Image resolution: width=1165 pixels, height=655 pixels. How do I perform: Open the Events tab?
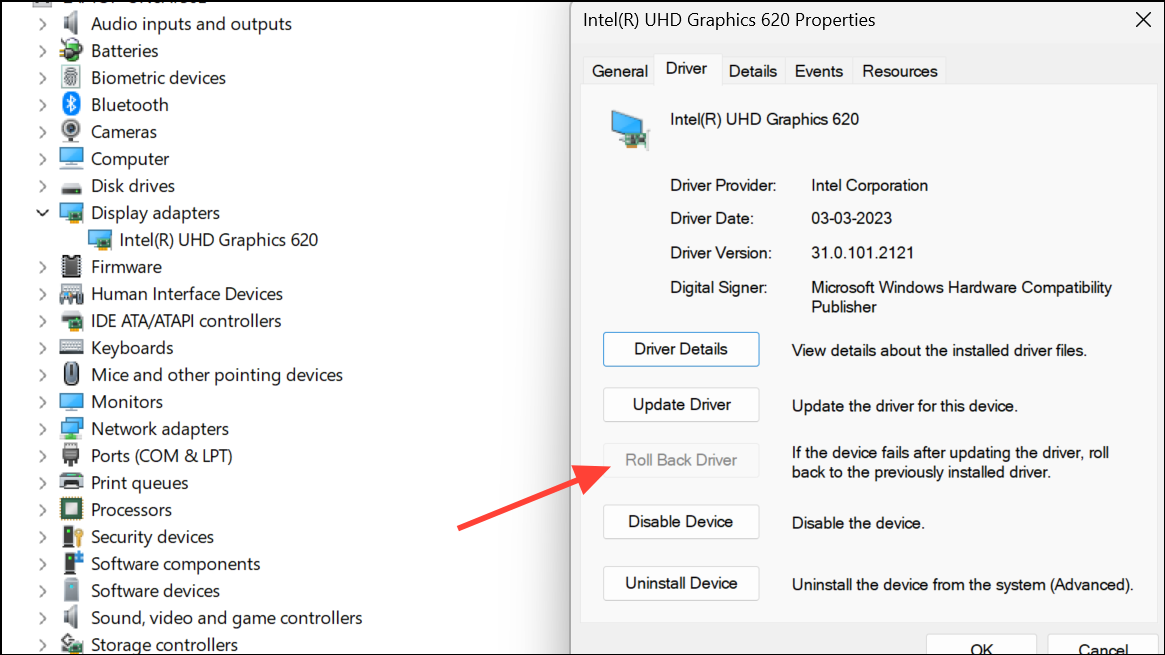tap(819, 71)
